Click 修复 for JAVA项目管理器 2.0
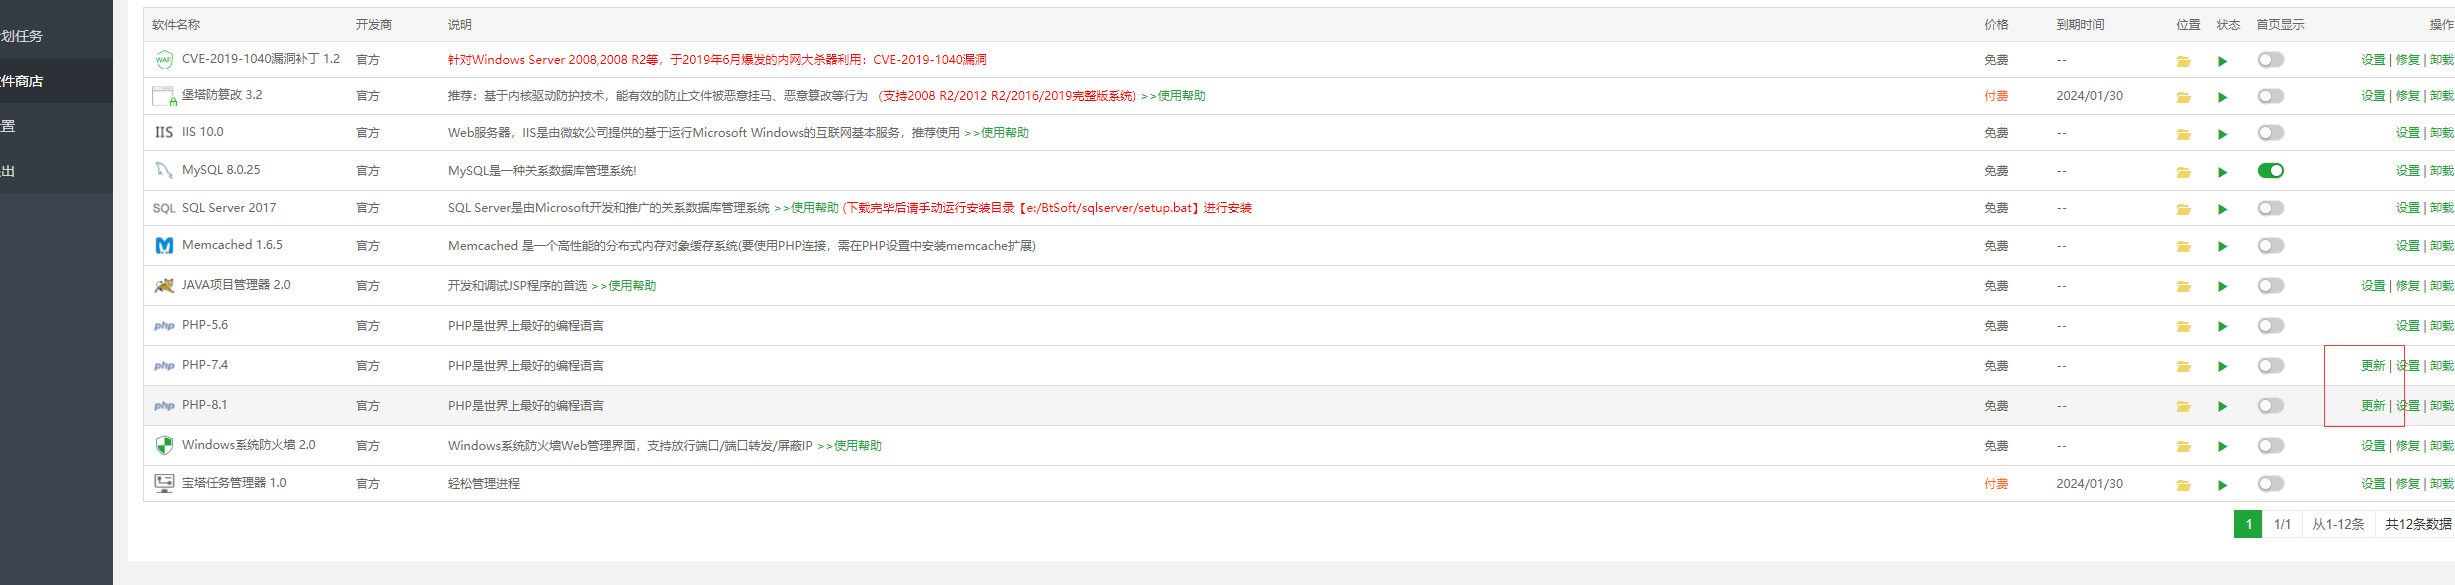The width and height of the screenshot is (2455, 585). 2407,286
